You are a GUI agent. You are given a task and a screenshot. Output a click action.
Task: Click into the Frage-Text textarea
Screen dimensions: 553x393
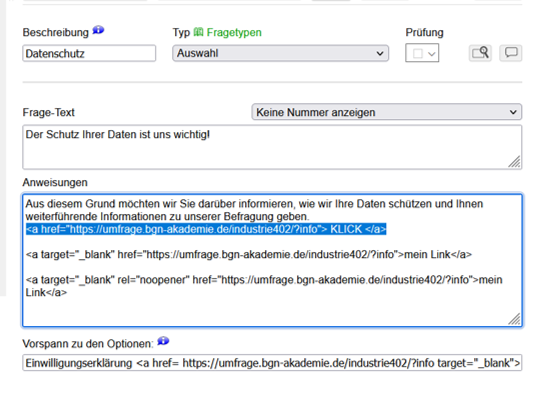(x=272, y=147)
